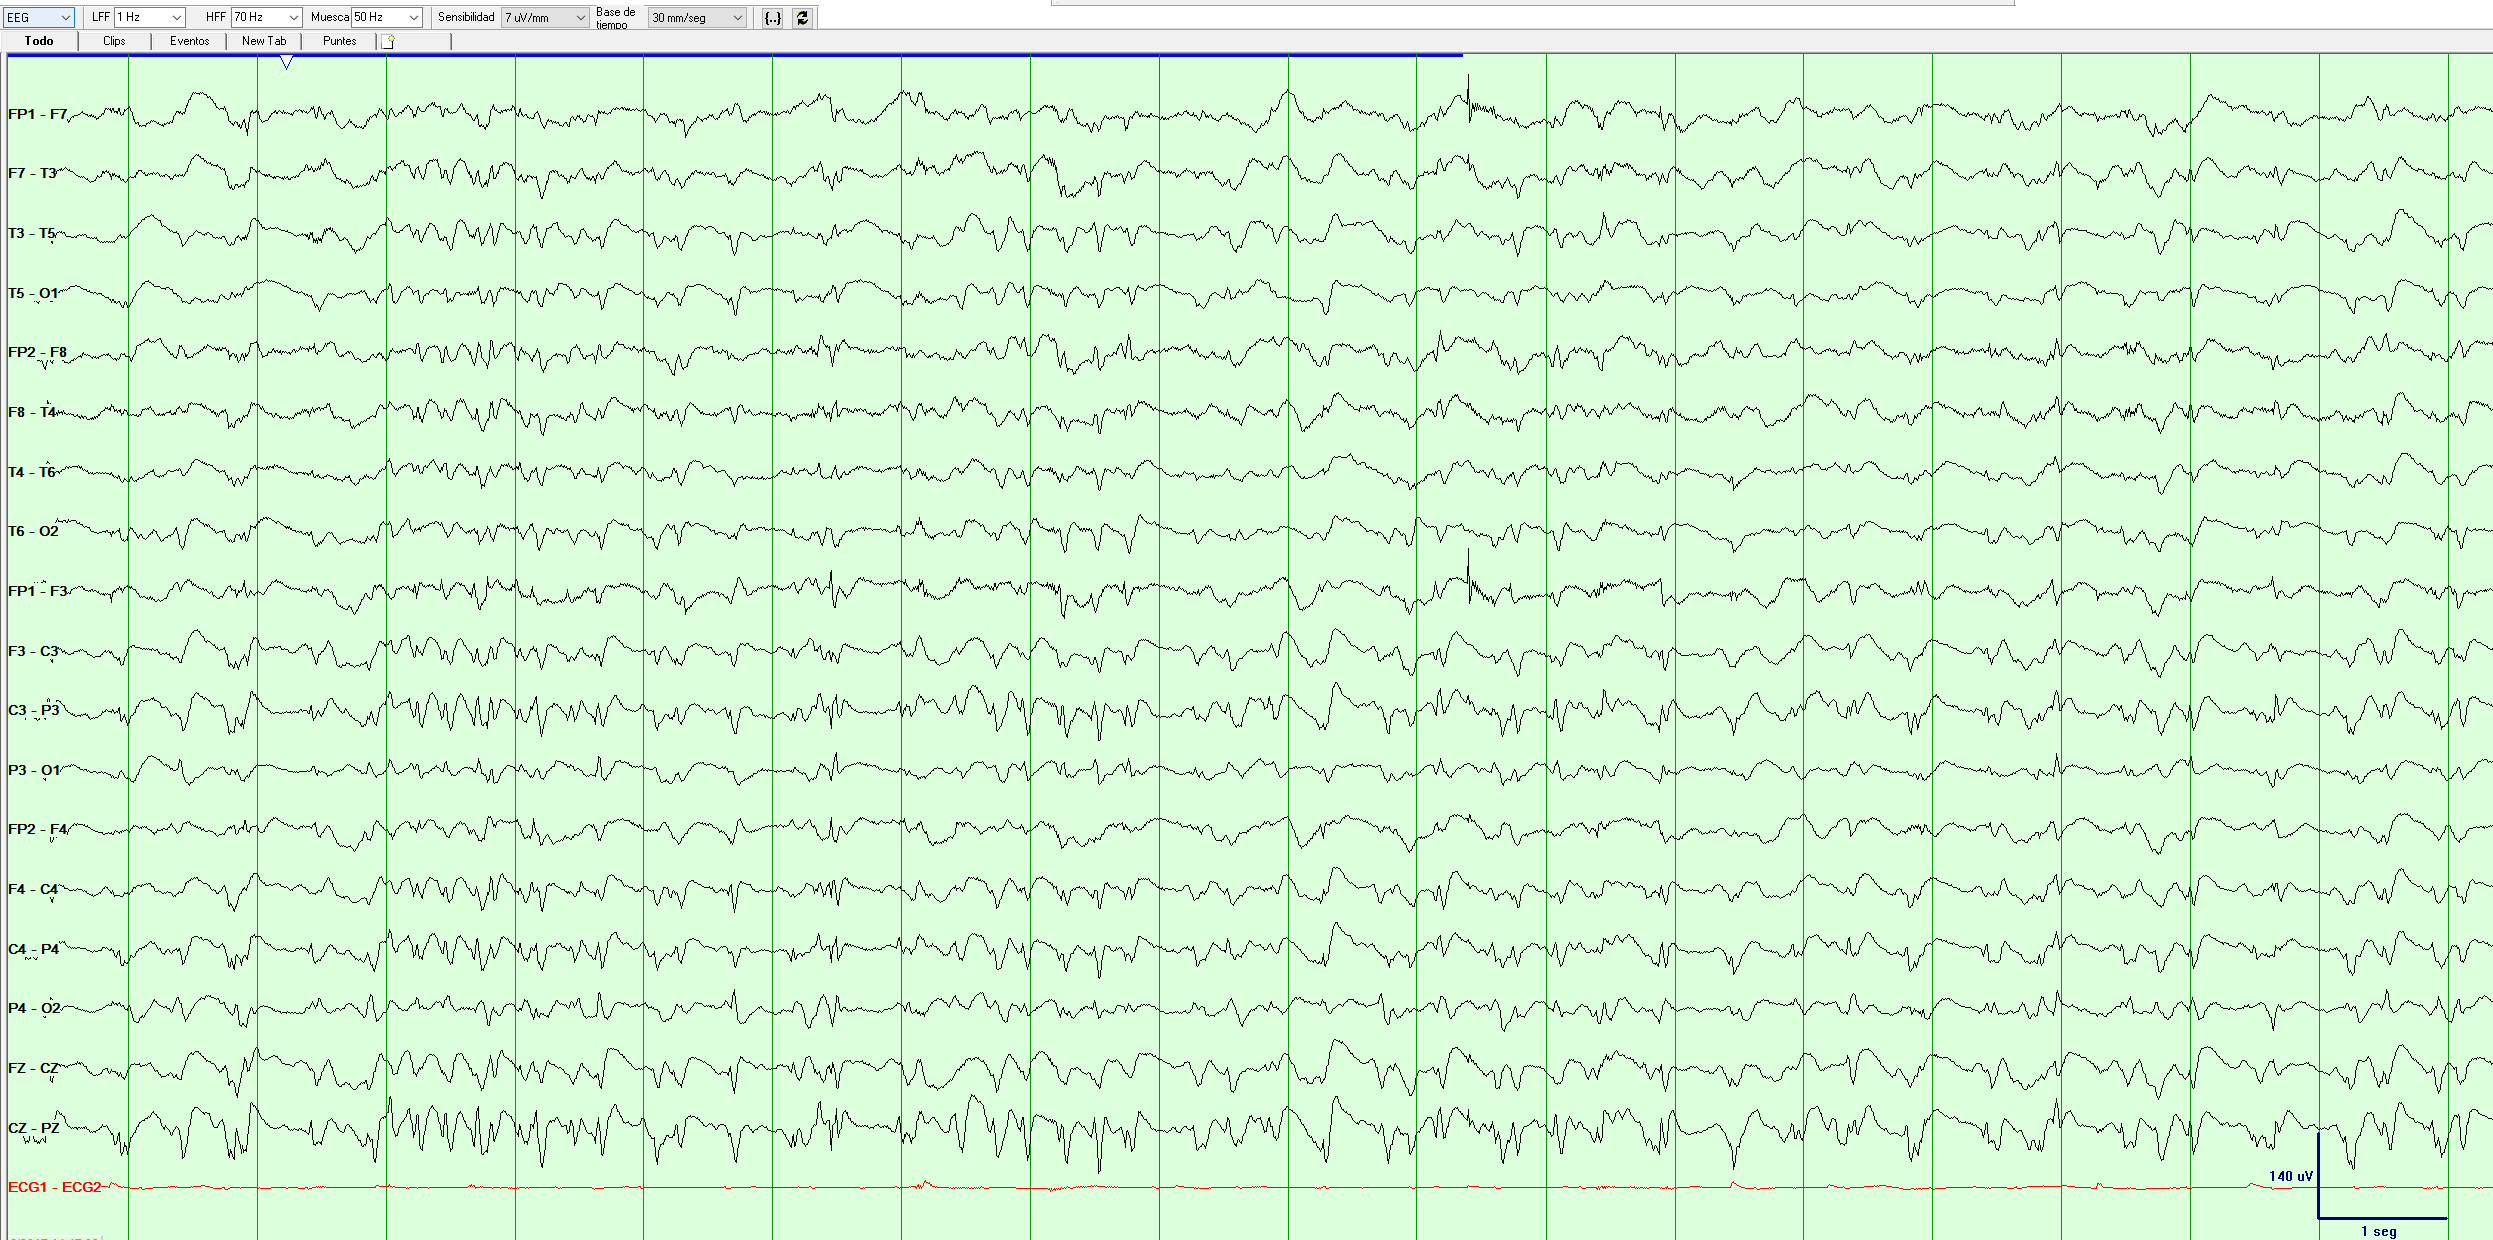Select the C3 - P3 channel label
The image size is (2493, 1240).
click(34, 710)
